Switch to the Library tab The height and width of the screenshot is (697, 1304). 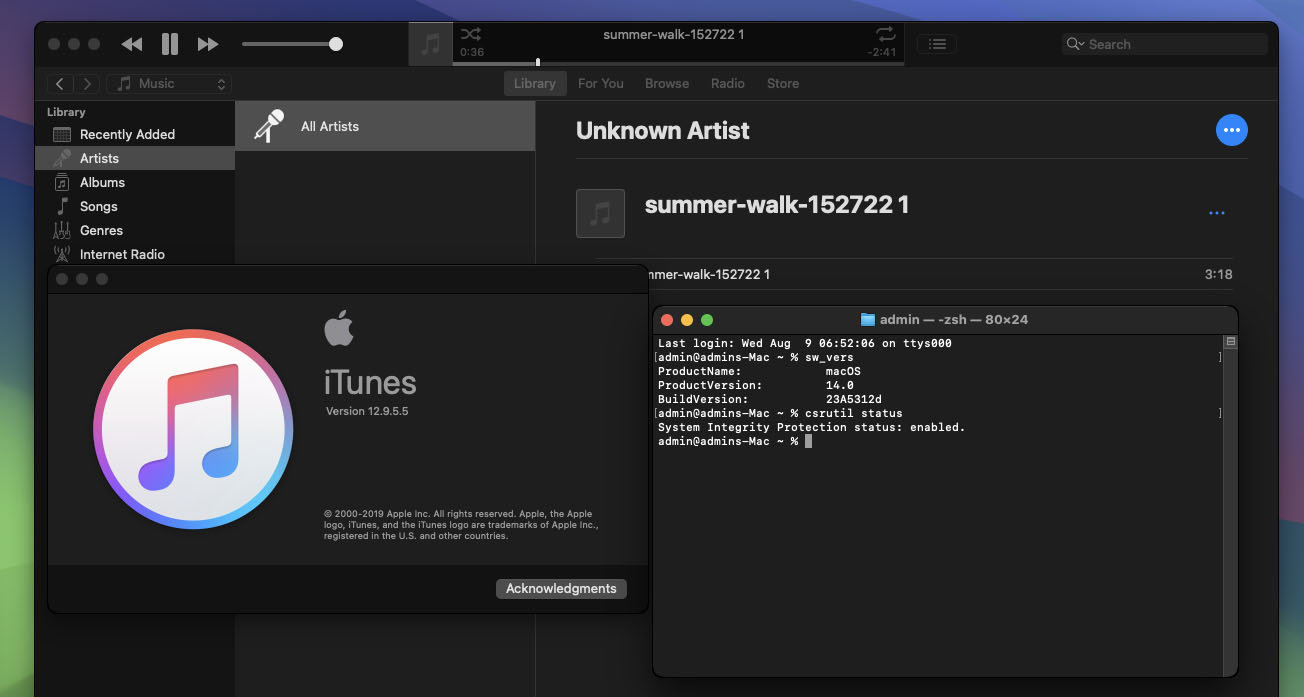[535, 83]
